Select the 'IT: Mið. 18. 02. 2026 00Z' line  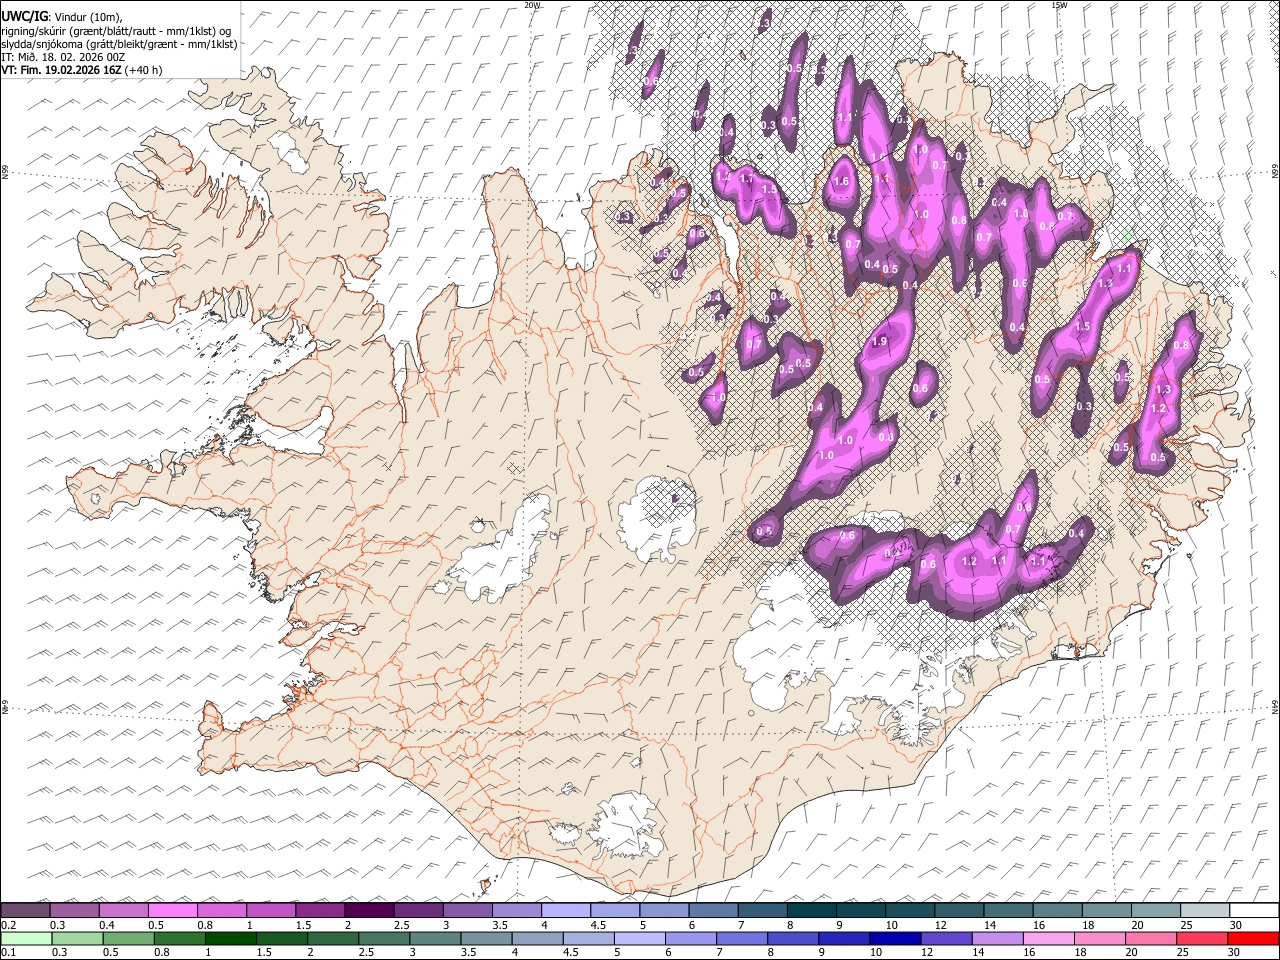[63, 57]
